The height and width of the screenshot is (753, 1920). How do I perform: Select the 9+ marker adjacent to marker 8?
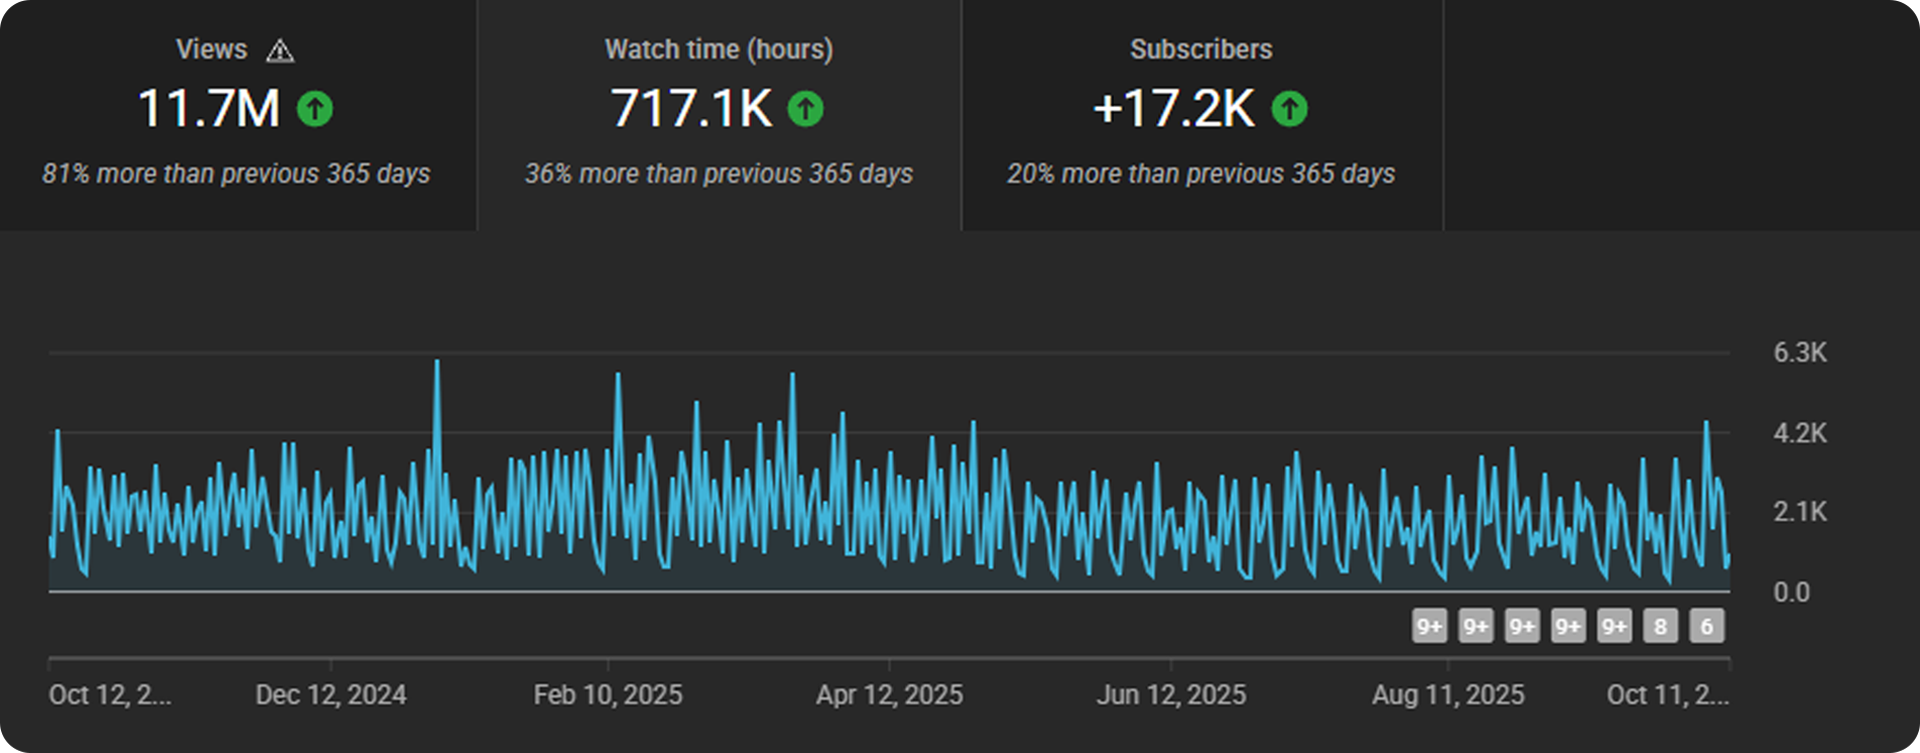click(x=1614, y=627)
